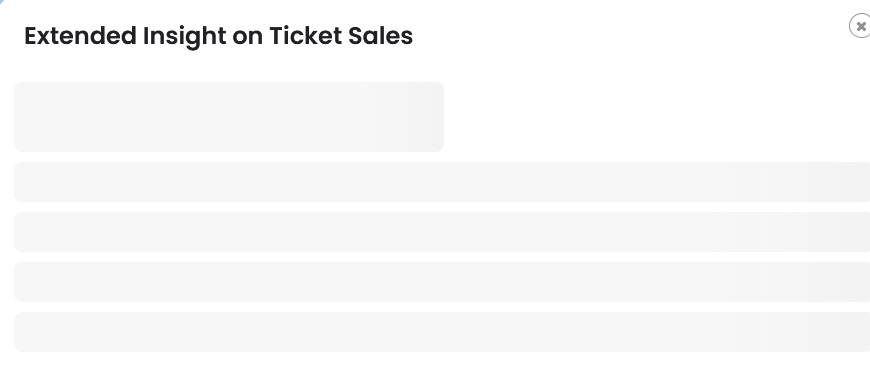Click the bottom-most loading placeholder row
The width and height of the screenshot is (870, 368).
coord(442,332)
